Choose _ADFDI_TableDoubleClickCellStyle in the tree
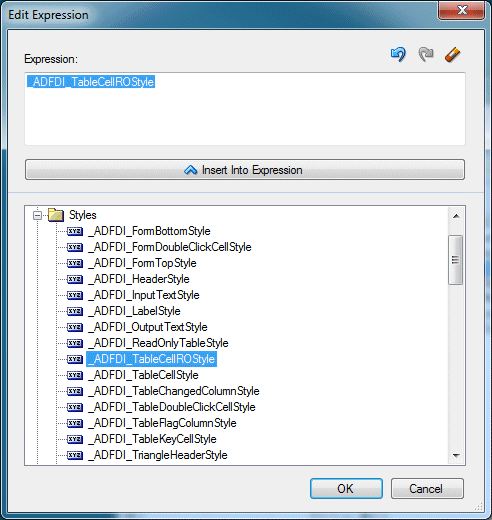Screen dimensions: 492x520 click(172, 407)
